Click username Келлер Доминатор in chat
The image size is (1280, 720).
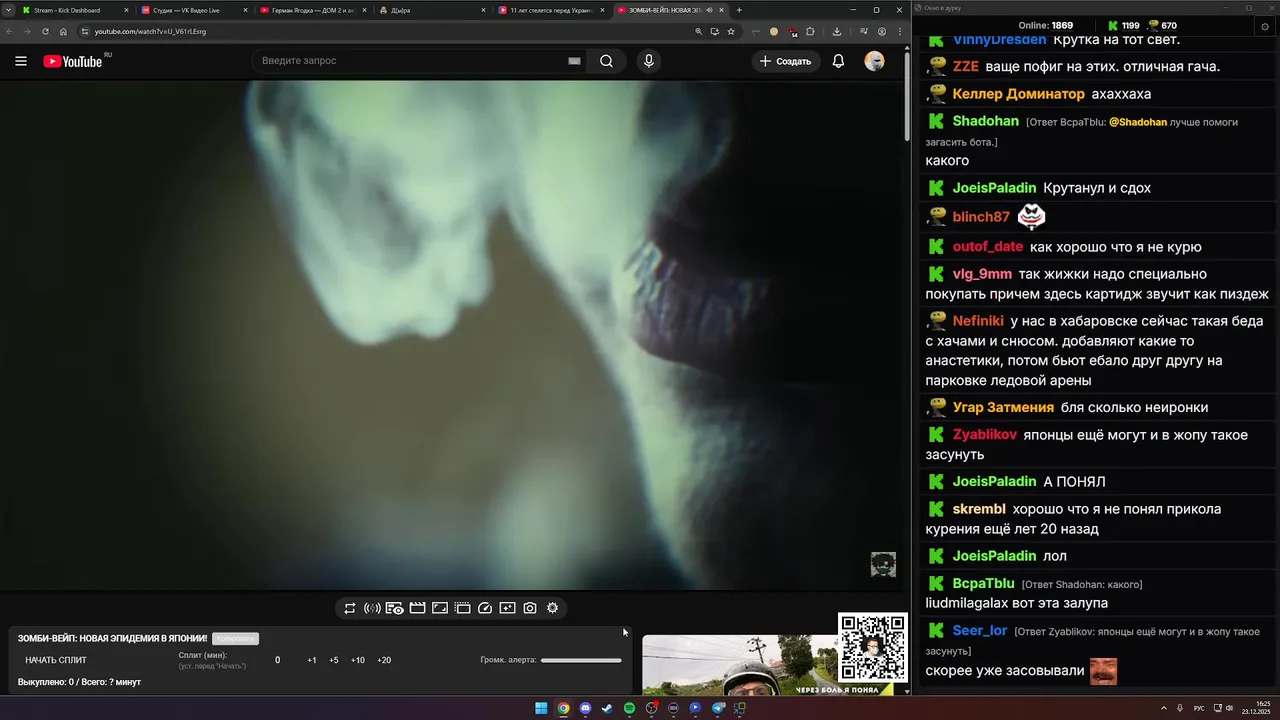click(x=1018, y=94)
